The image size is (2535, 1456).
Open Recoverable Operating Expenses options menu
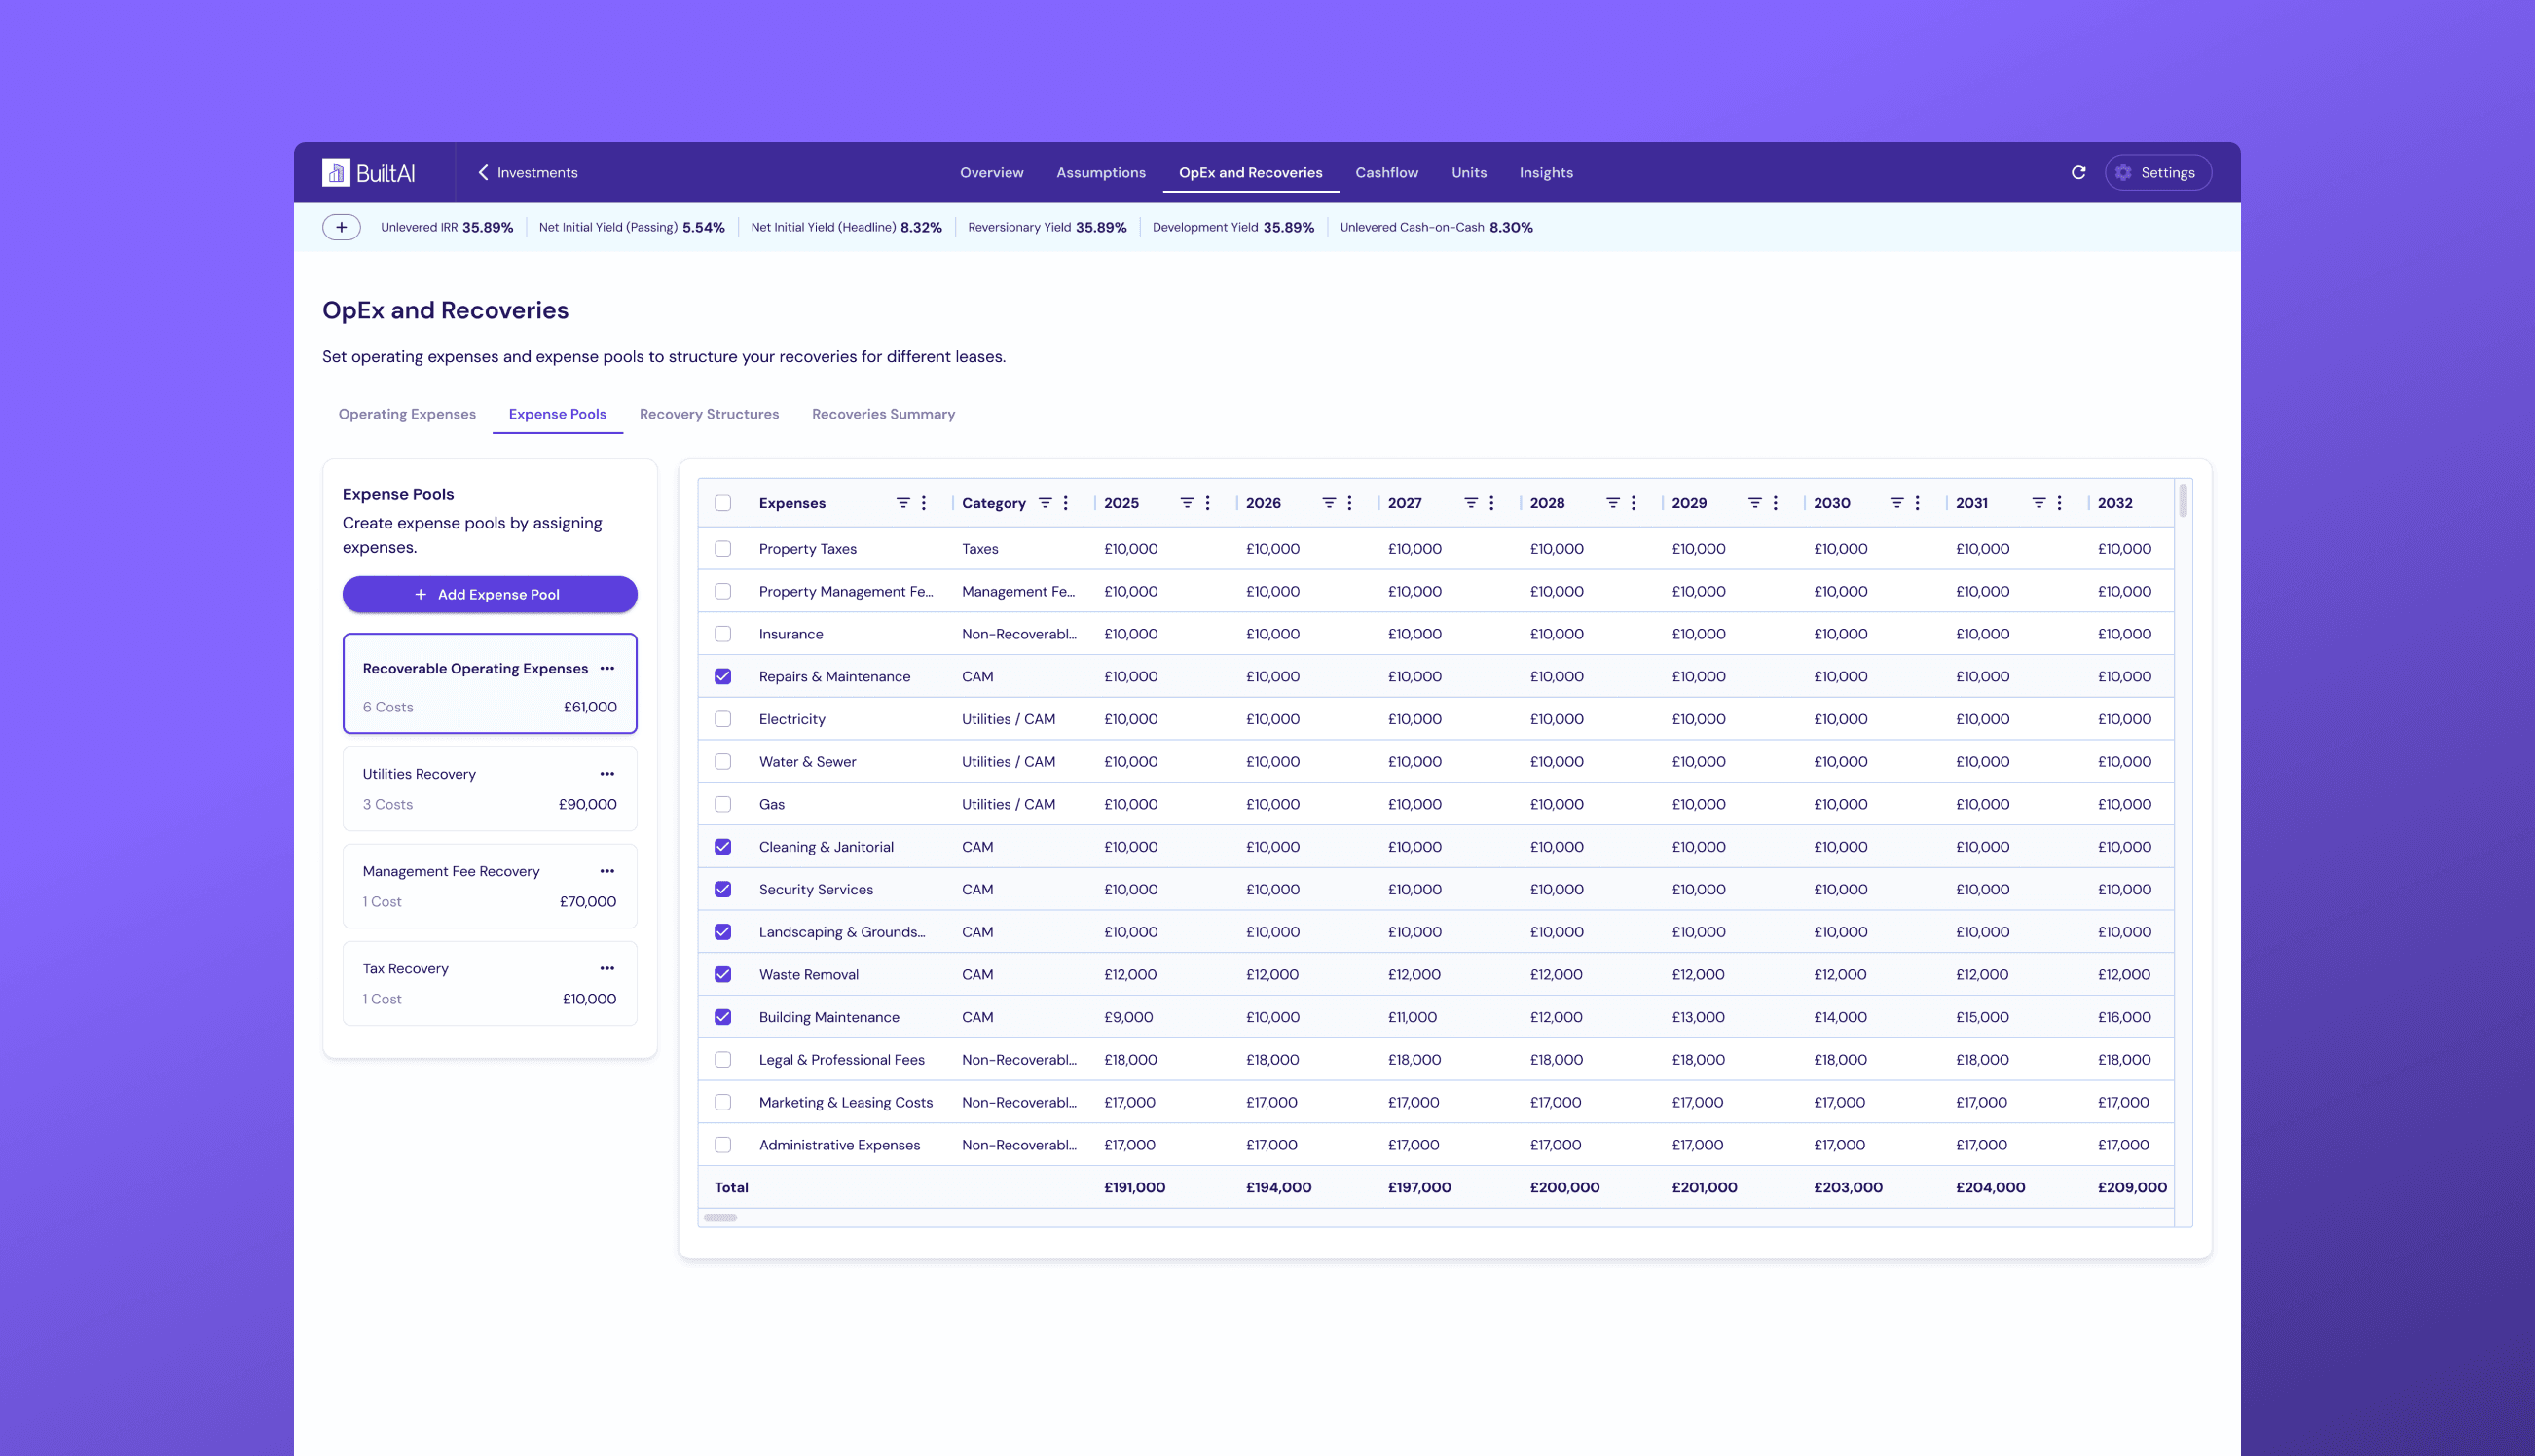pos(607,668)
